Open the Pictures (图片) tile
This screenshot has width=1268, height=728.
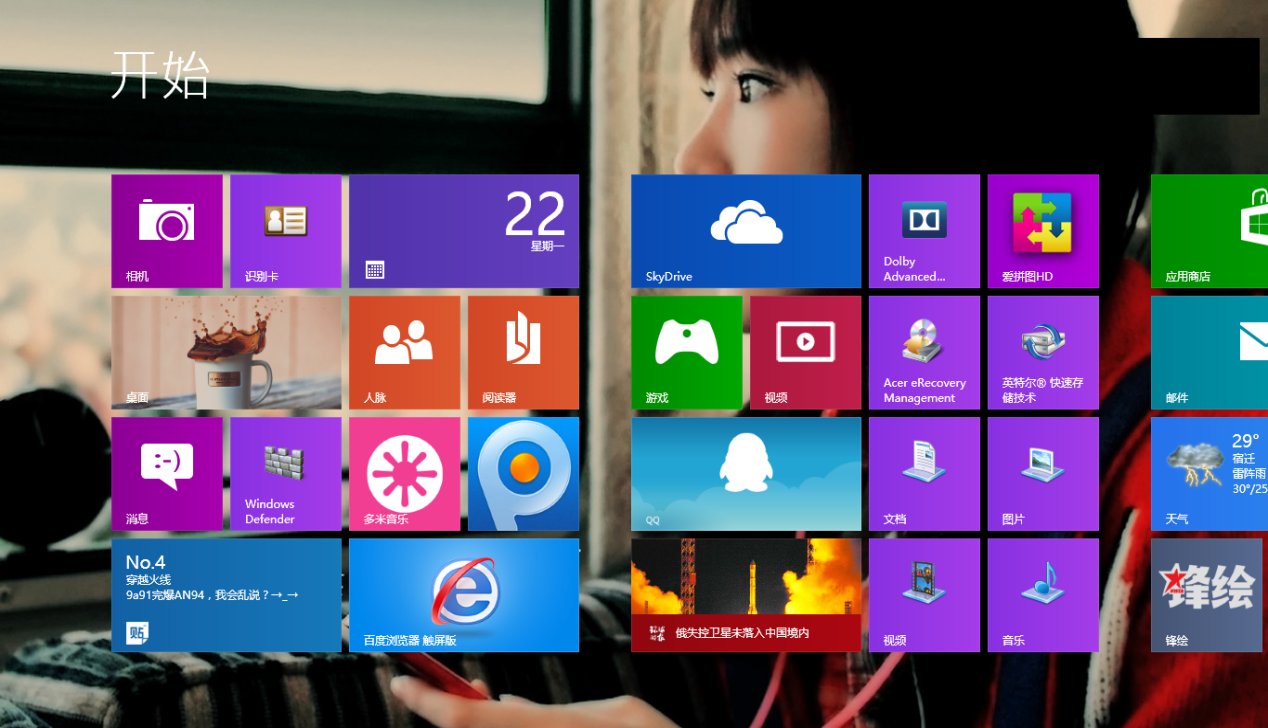click(1043, 474)
